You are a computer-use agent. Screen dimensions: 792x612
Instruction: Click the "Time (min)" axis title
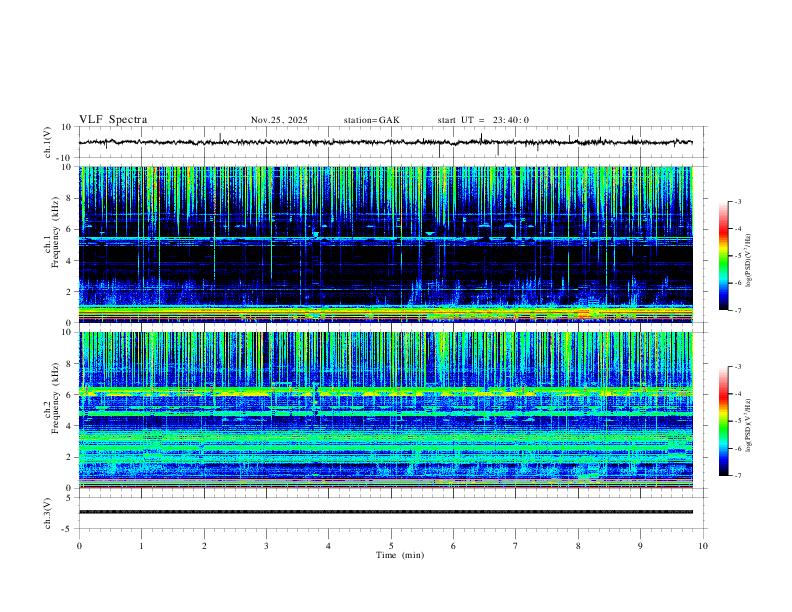point(400,555)
